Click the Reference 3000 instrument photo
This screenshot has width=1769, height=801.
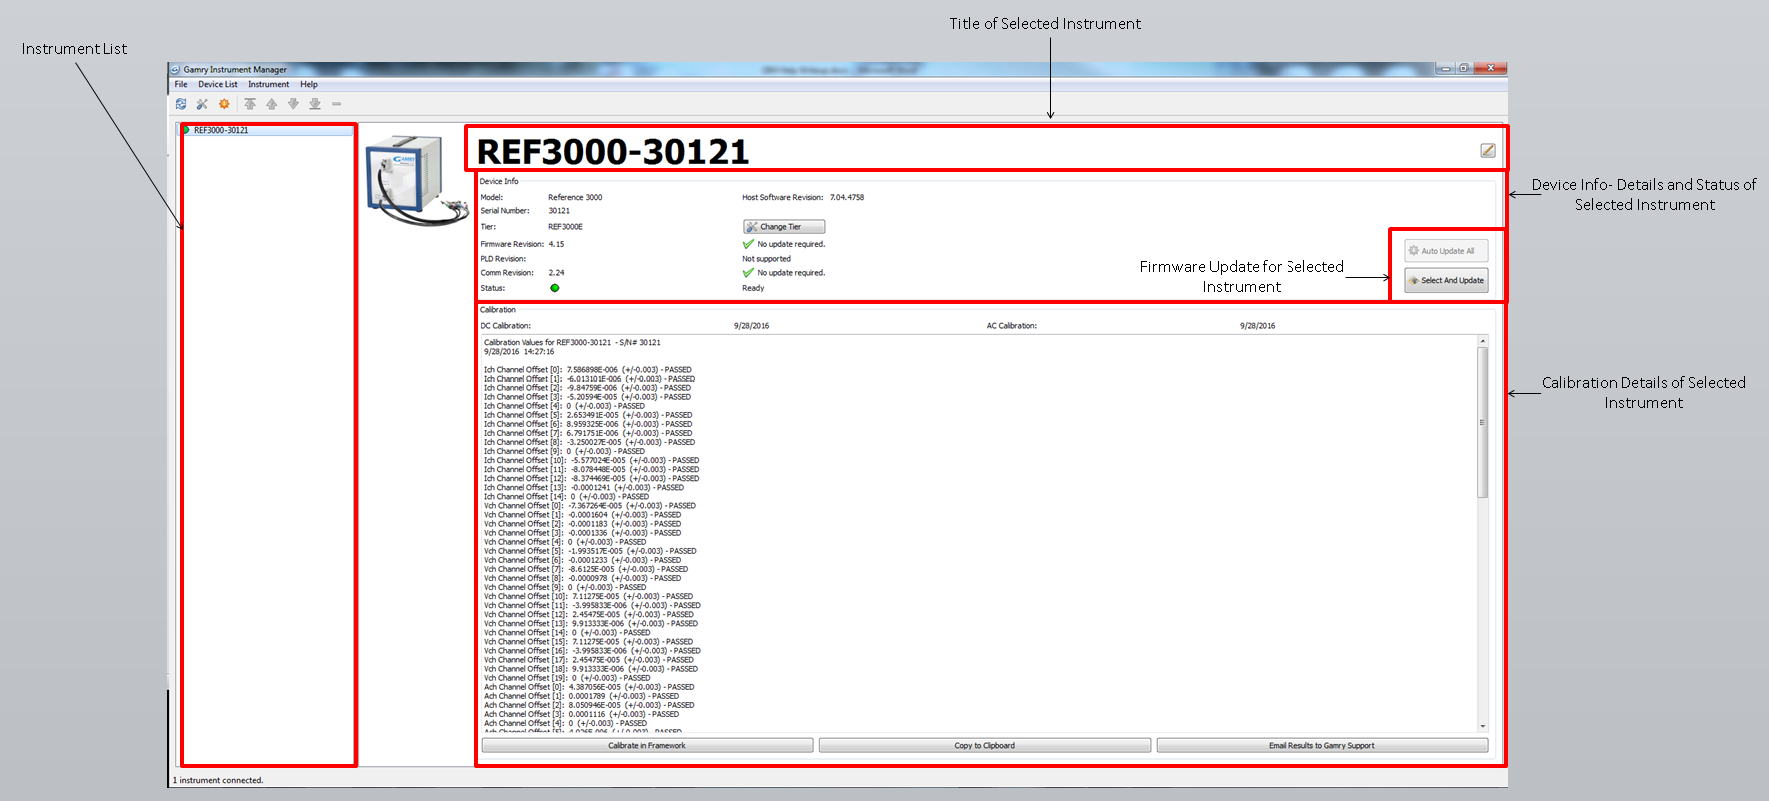[416, 180]
